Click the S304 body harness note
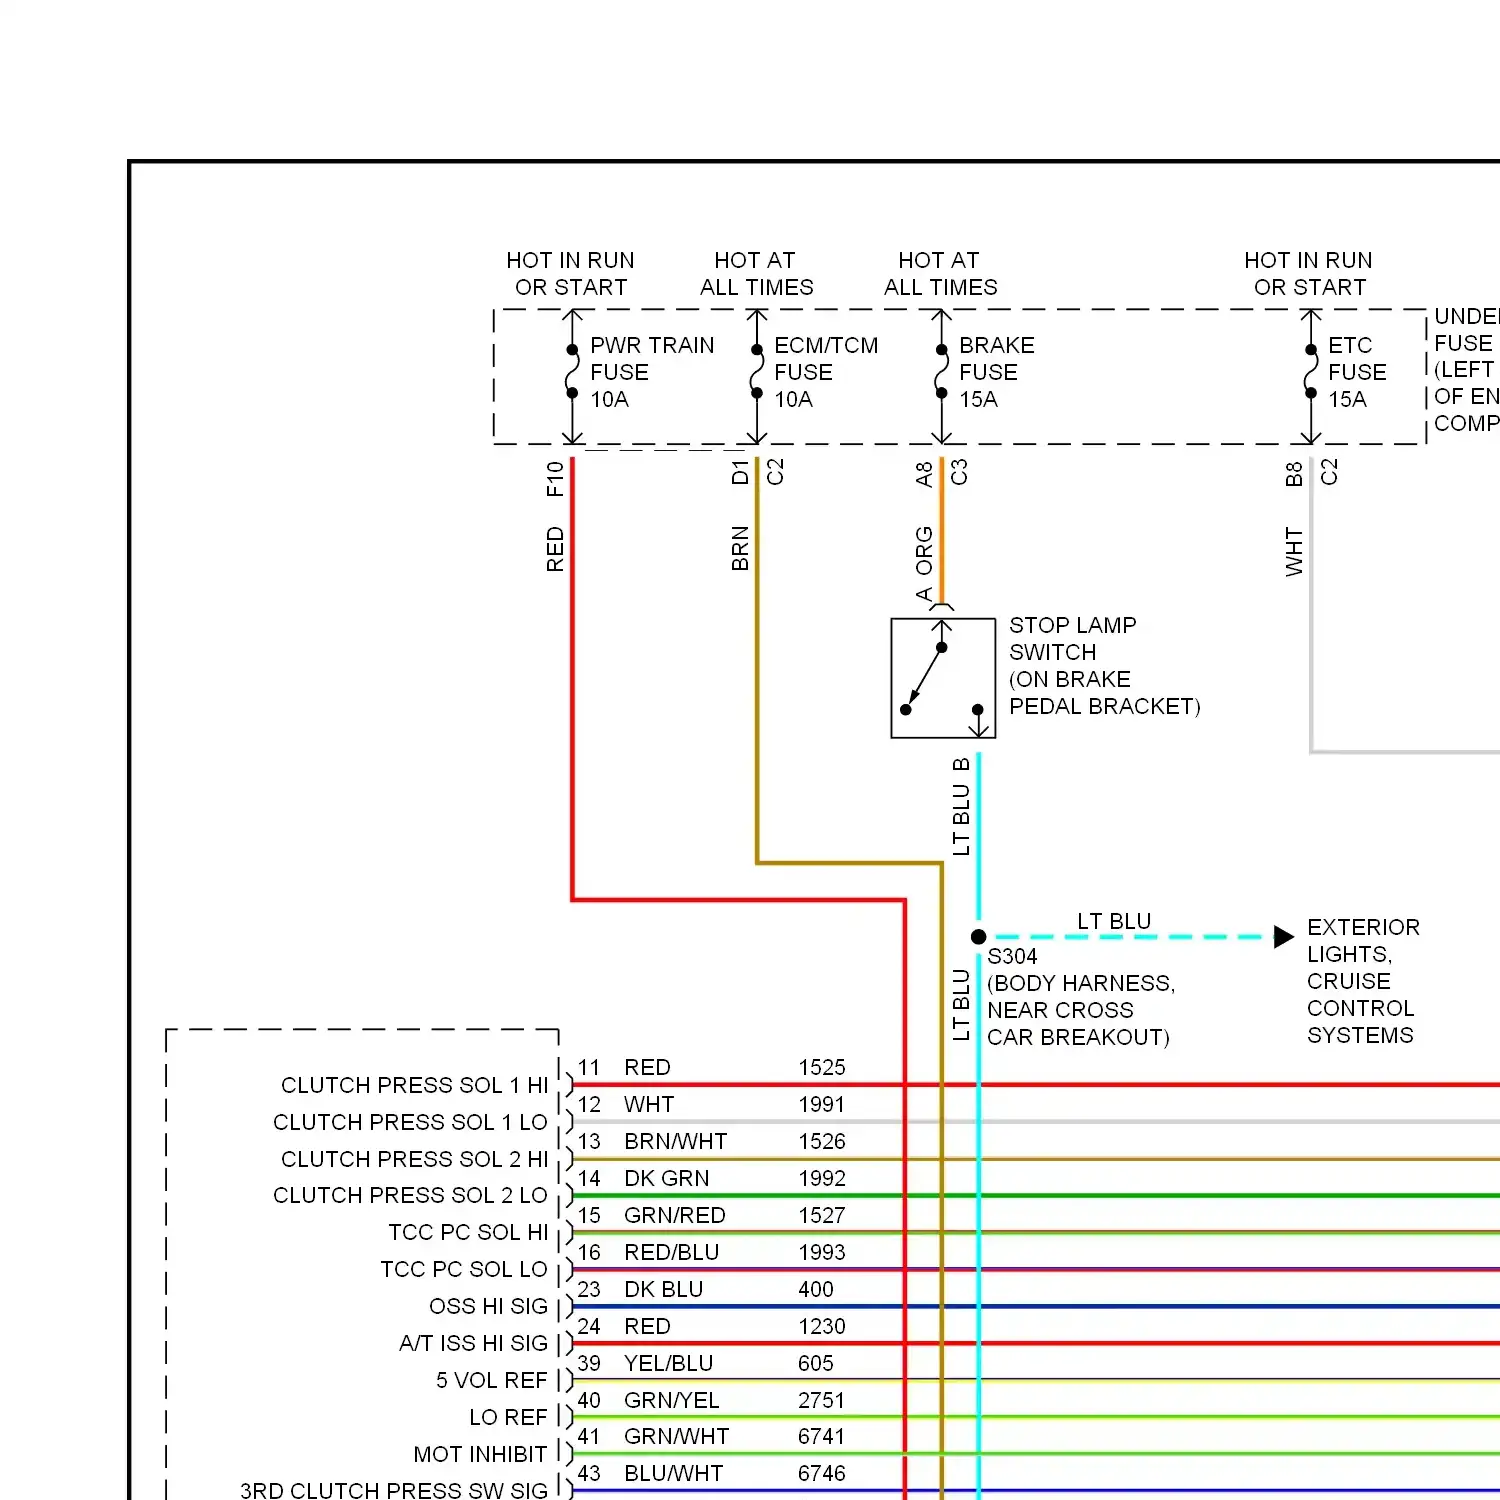Viewport: 1500px width, 1500px height. coord(1080,997)
